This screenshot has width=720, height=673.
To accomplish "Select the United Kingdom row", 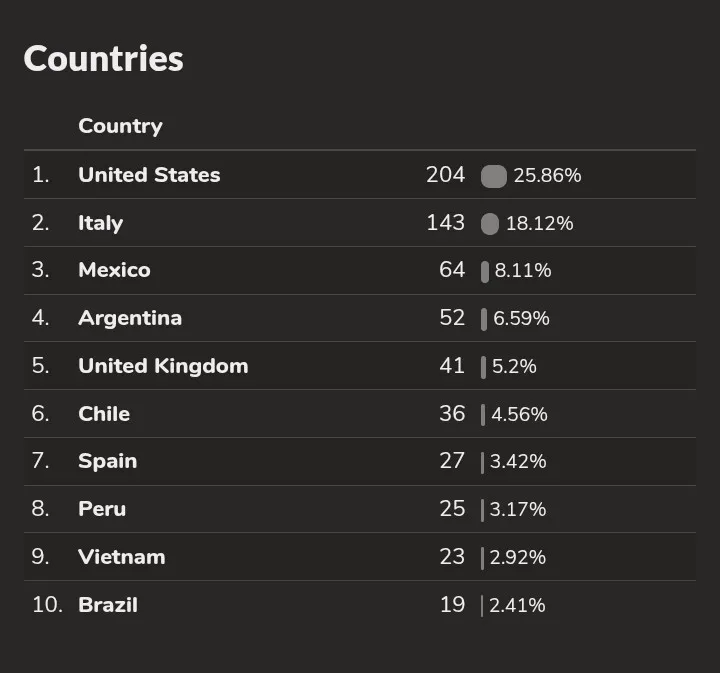I will (x=163, y=366).
